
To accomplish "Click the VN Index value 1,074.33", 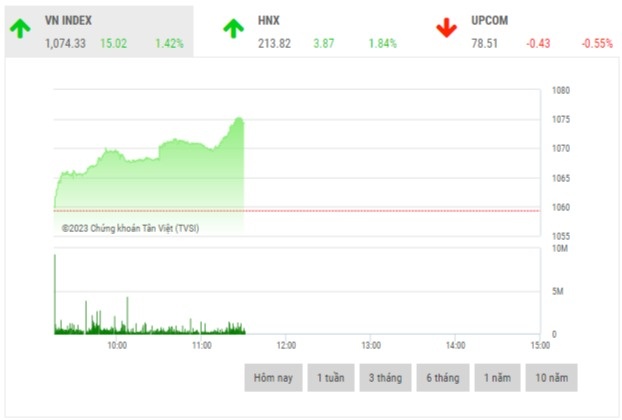I will (66, 43).
